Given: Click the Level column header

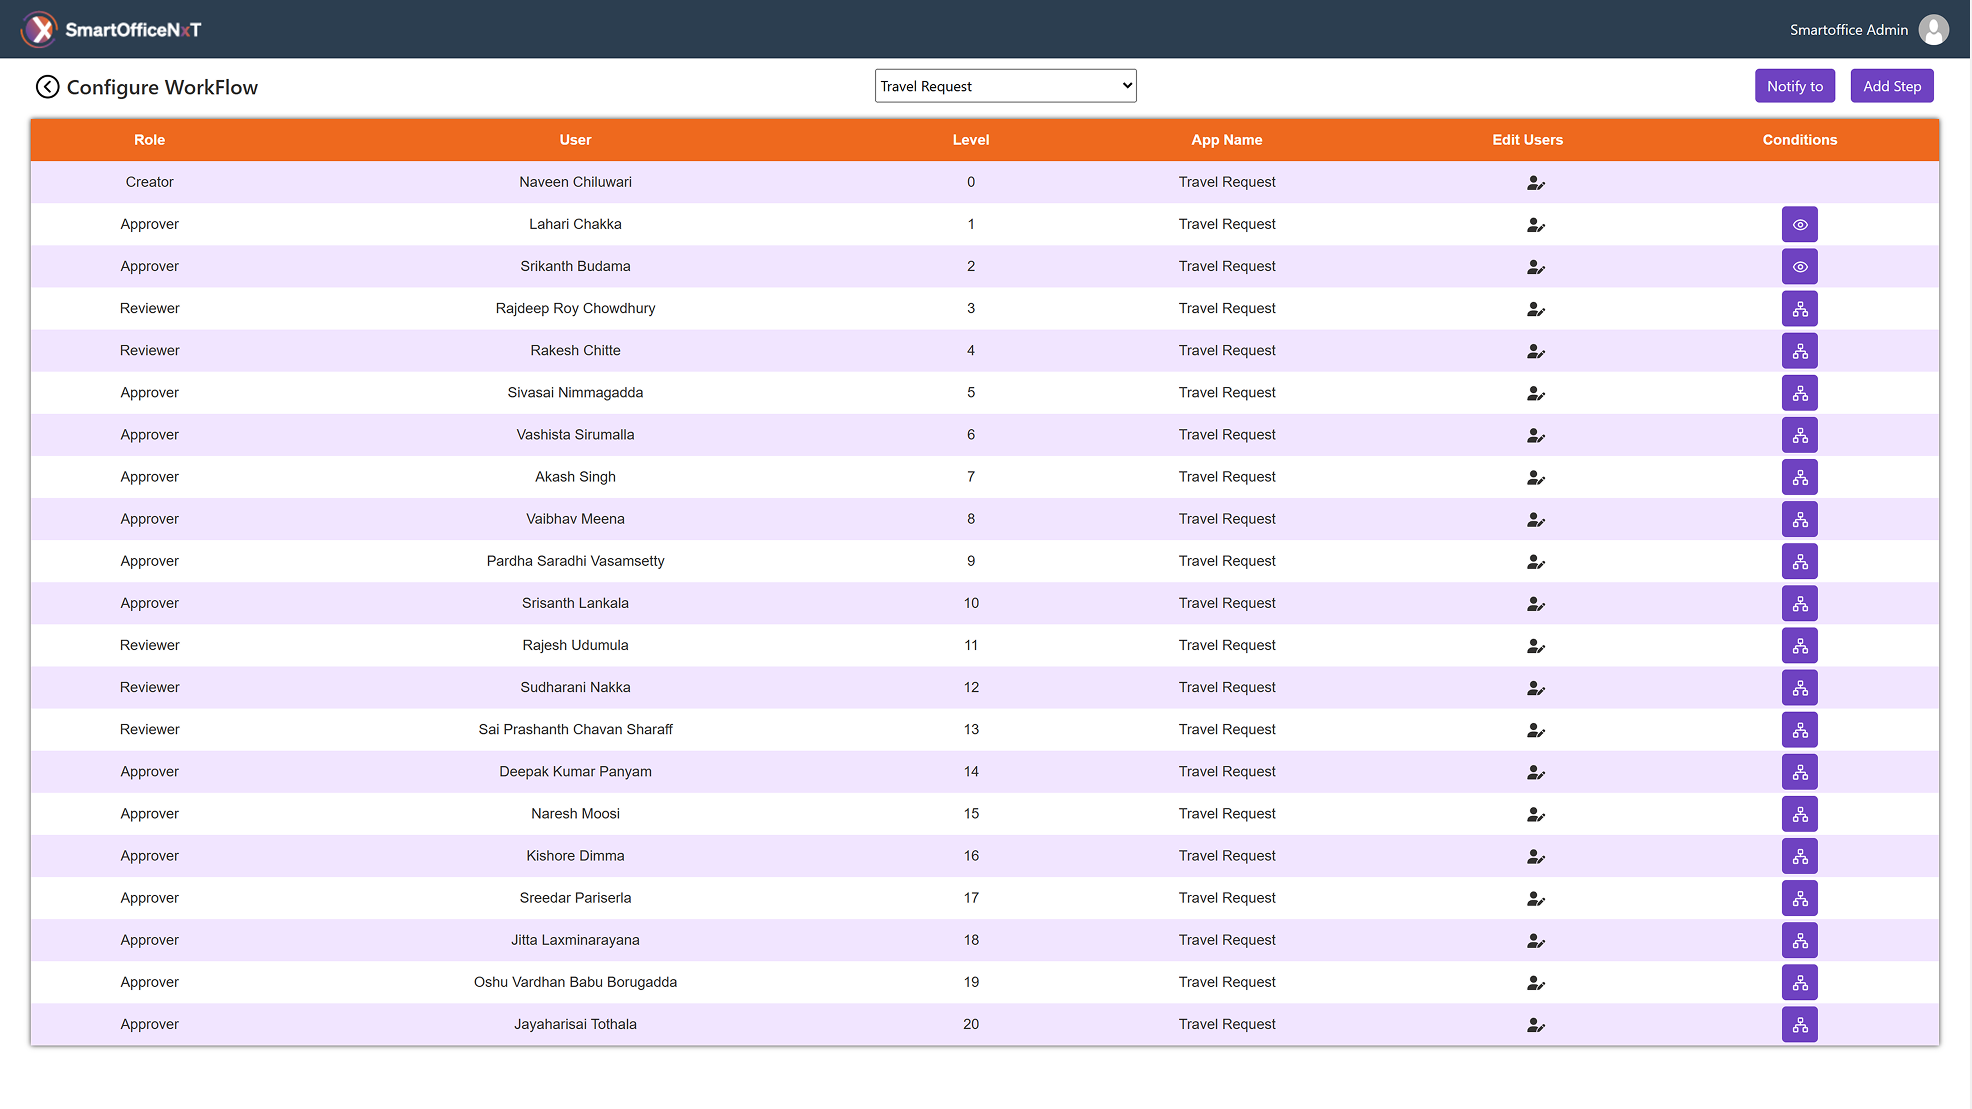Looking at the screenshot, I should [970, 140].
